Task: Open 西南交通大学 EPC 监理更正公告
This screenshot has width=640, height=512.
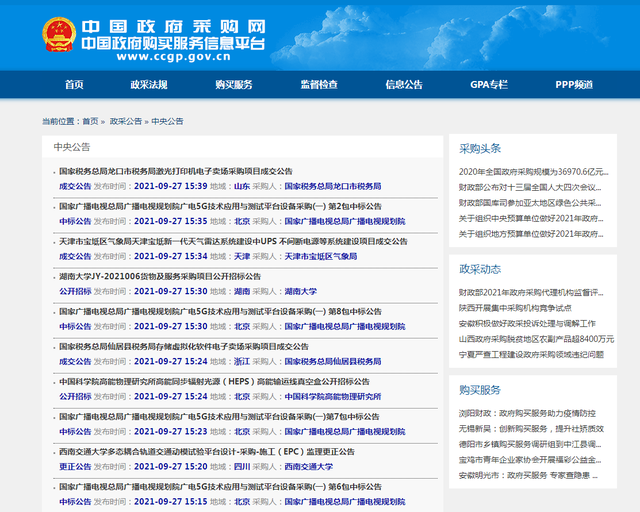Action: tap(207, 452)
